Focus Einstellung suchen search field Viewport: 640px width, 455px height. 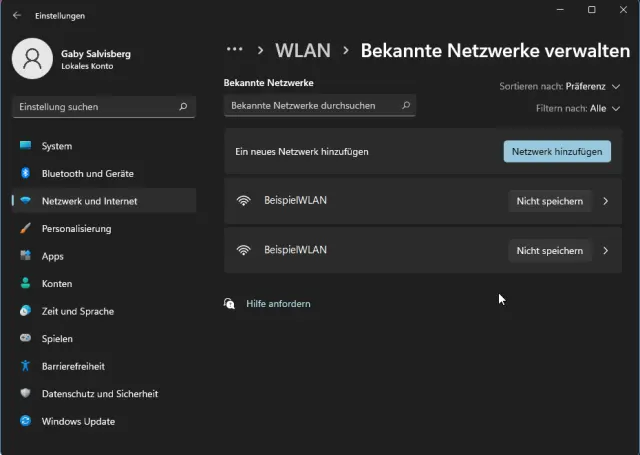pyautogui.click(x=104, y=107)
